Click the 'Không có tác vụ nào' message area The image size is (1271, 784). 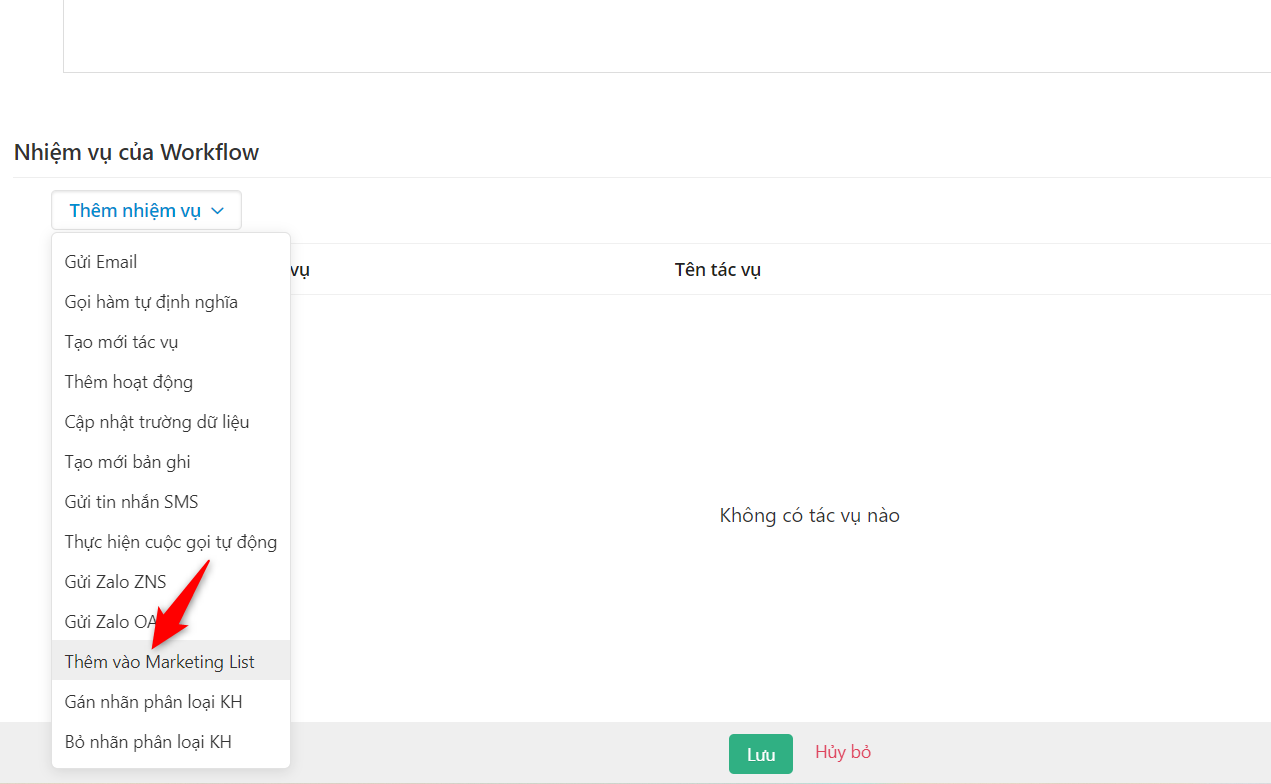[x=810, y=515]
